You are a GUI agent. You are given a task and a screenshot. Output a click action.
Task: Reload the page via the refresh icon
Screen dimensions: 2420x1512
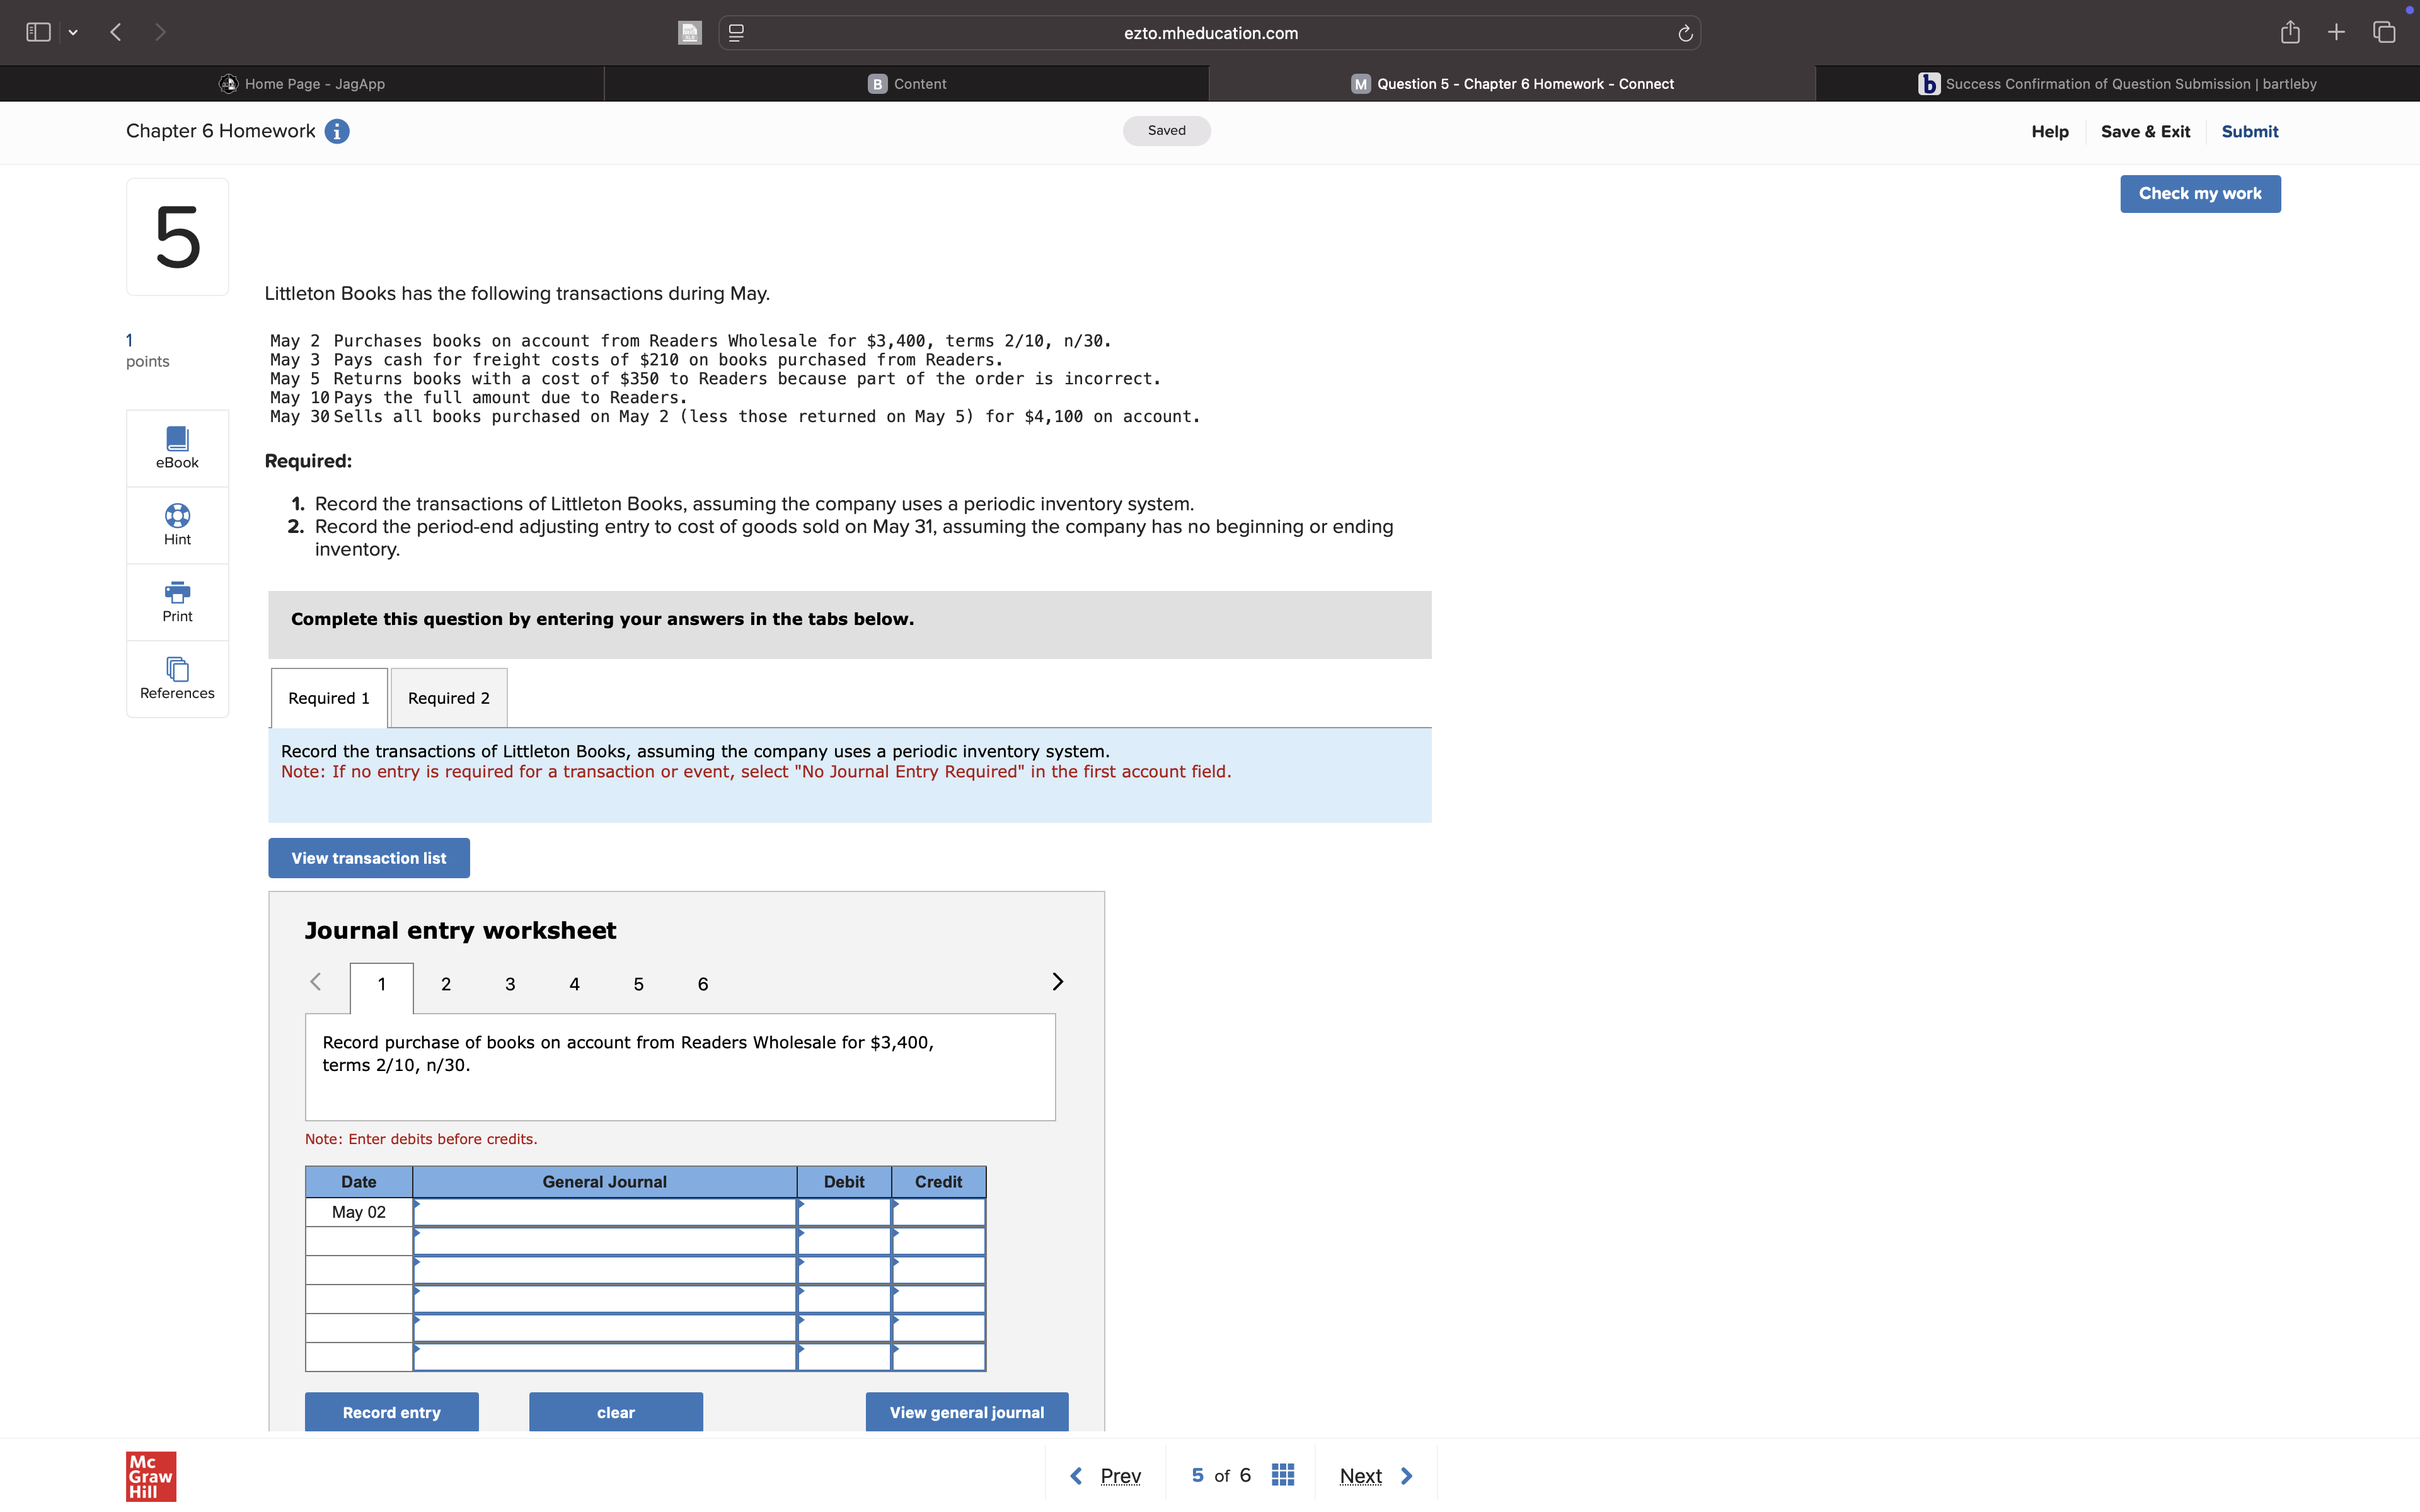pos(1684,32)
